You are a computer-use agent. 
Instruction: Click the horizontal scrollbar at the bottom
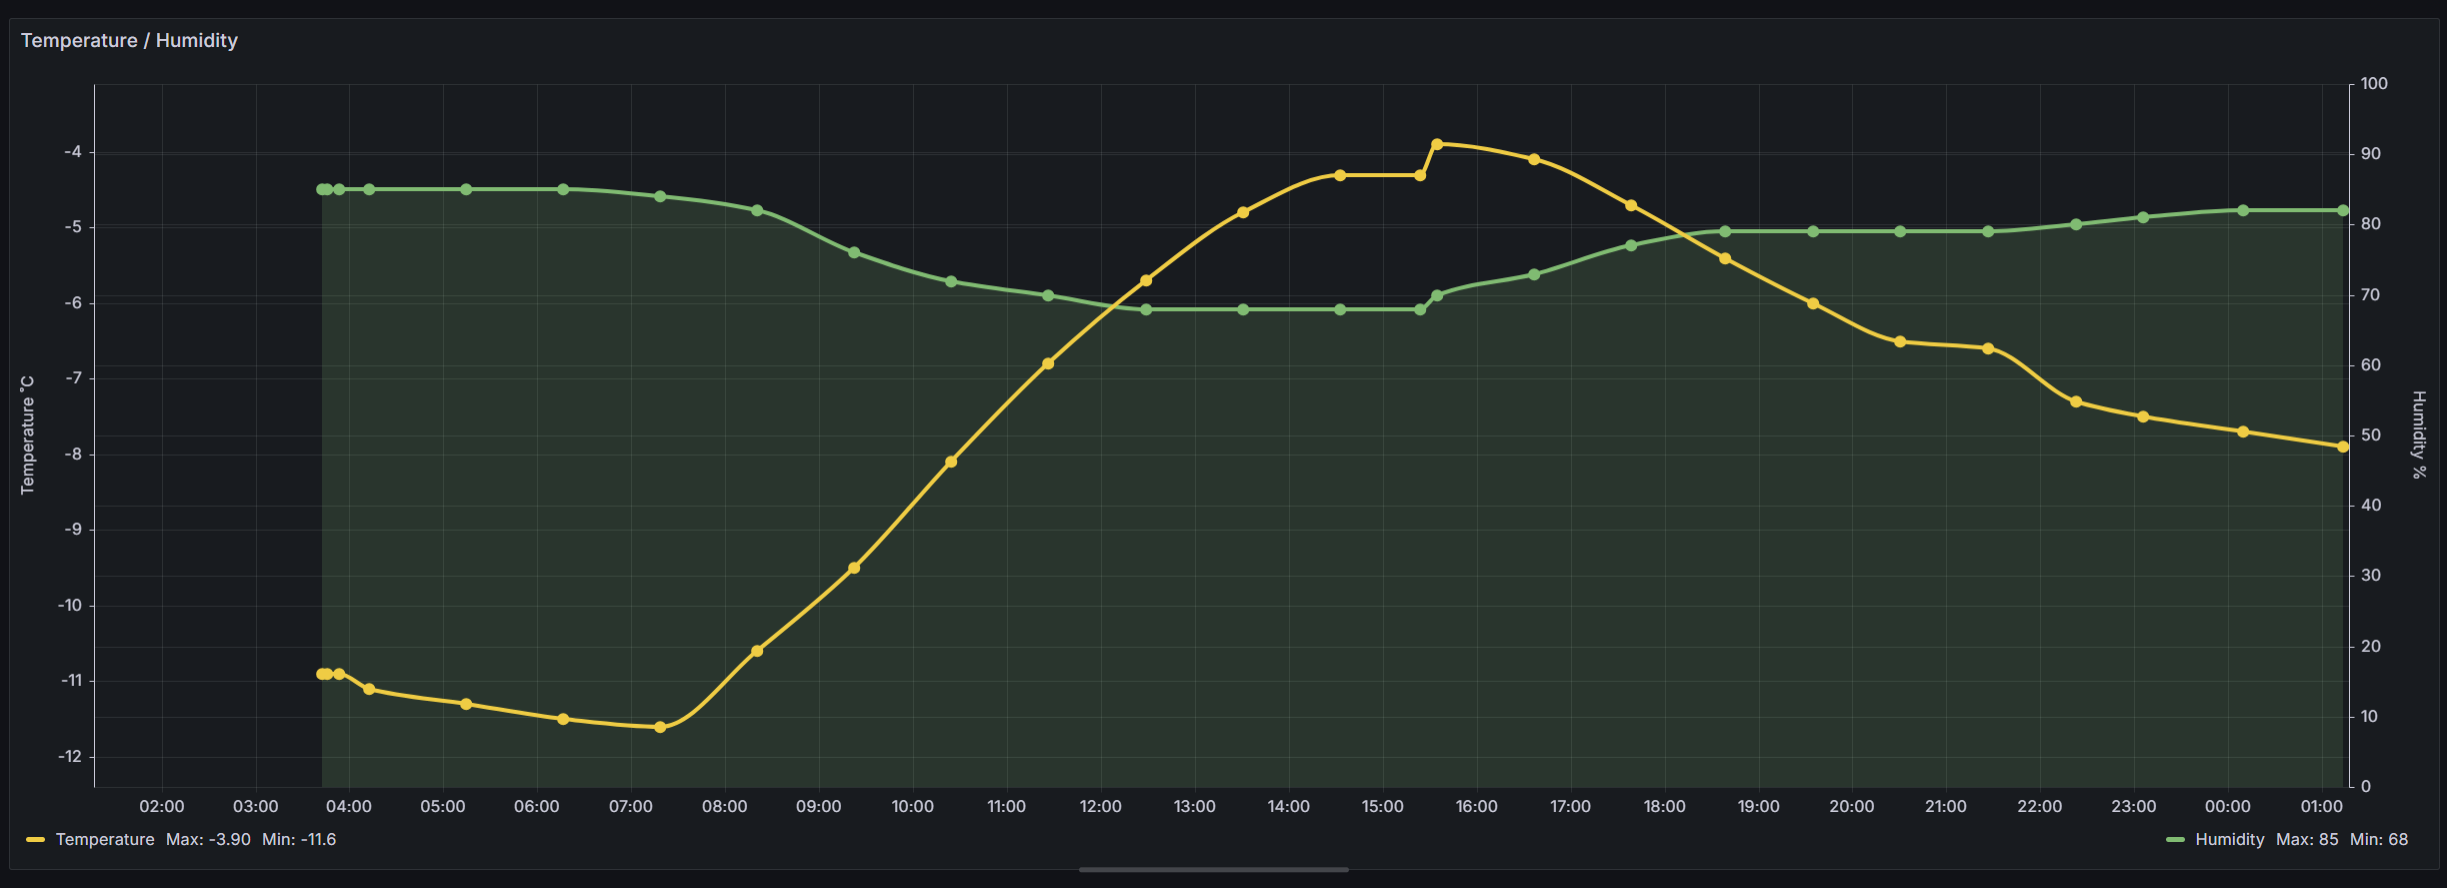pos(1213,870)
